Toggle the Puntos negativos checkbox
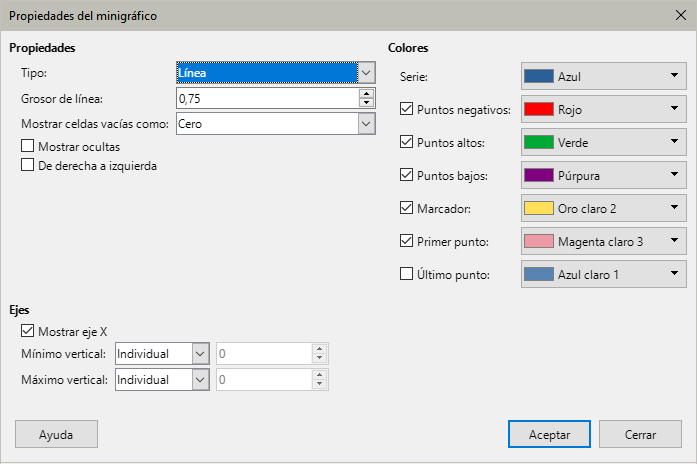697x464 pixels. click(x=406, y=109)
